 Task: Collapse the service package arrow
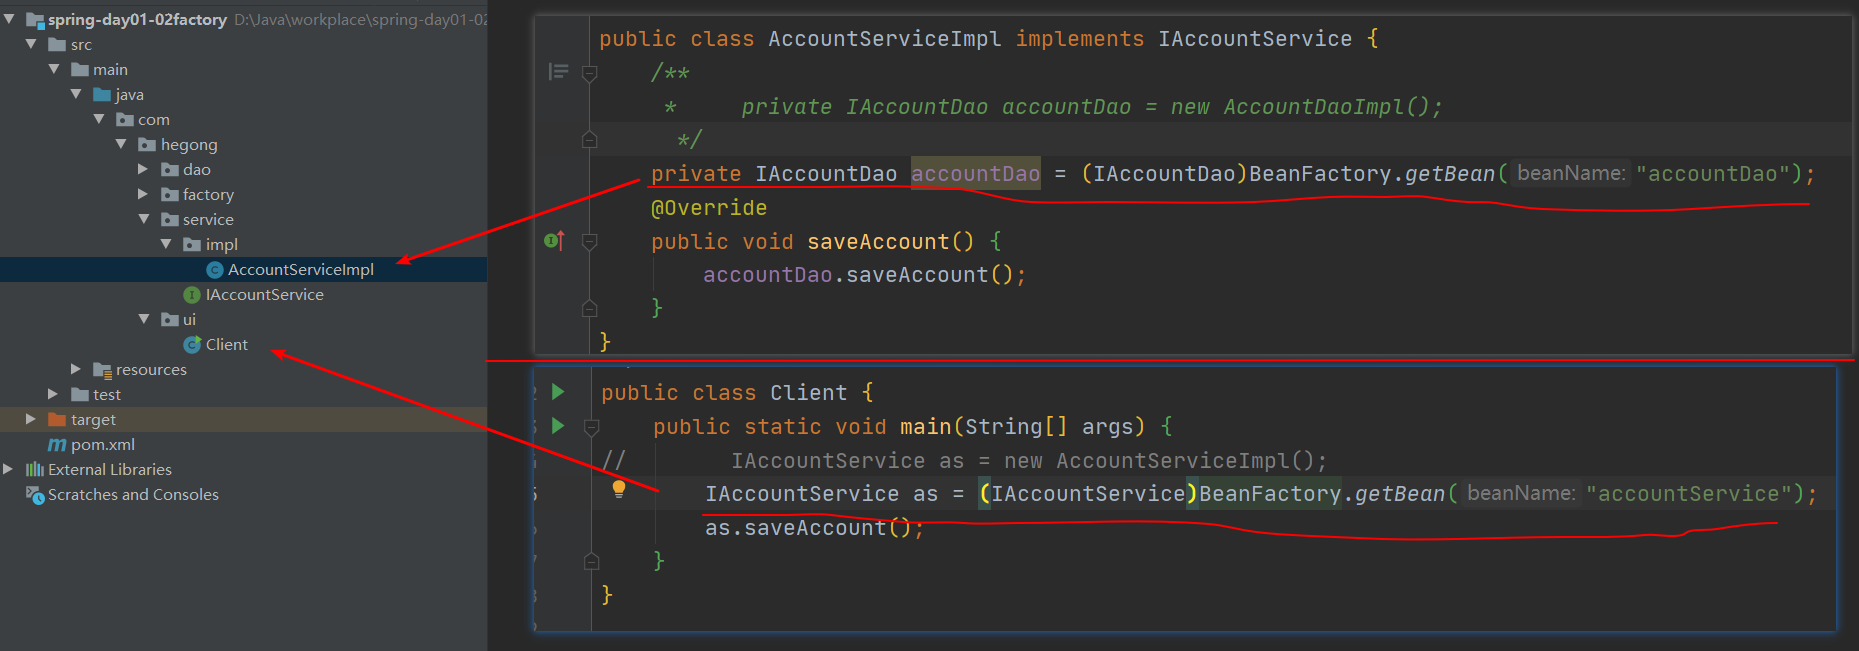[144, 219]
